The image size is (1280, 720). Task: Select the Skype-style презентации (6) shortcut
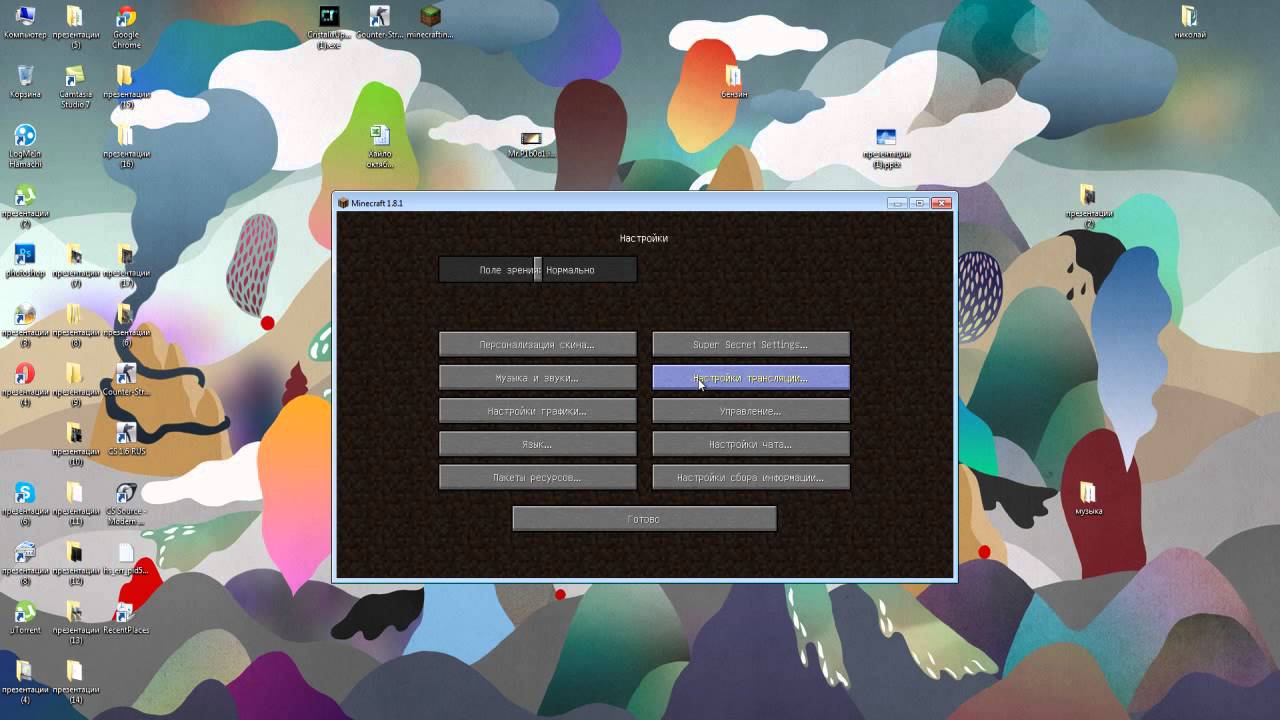pos(25,503)
